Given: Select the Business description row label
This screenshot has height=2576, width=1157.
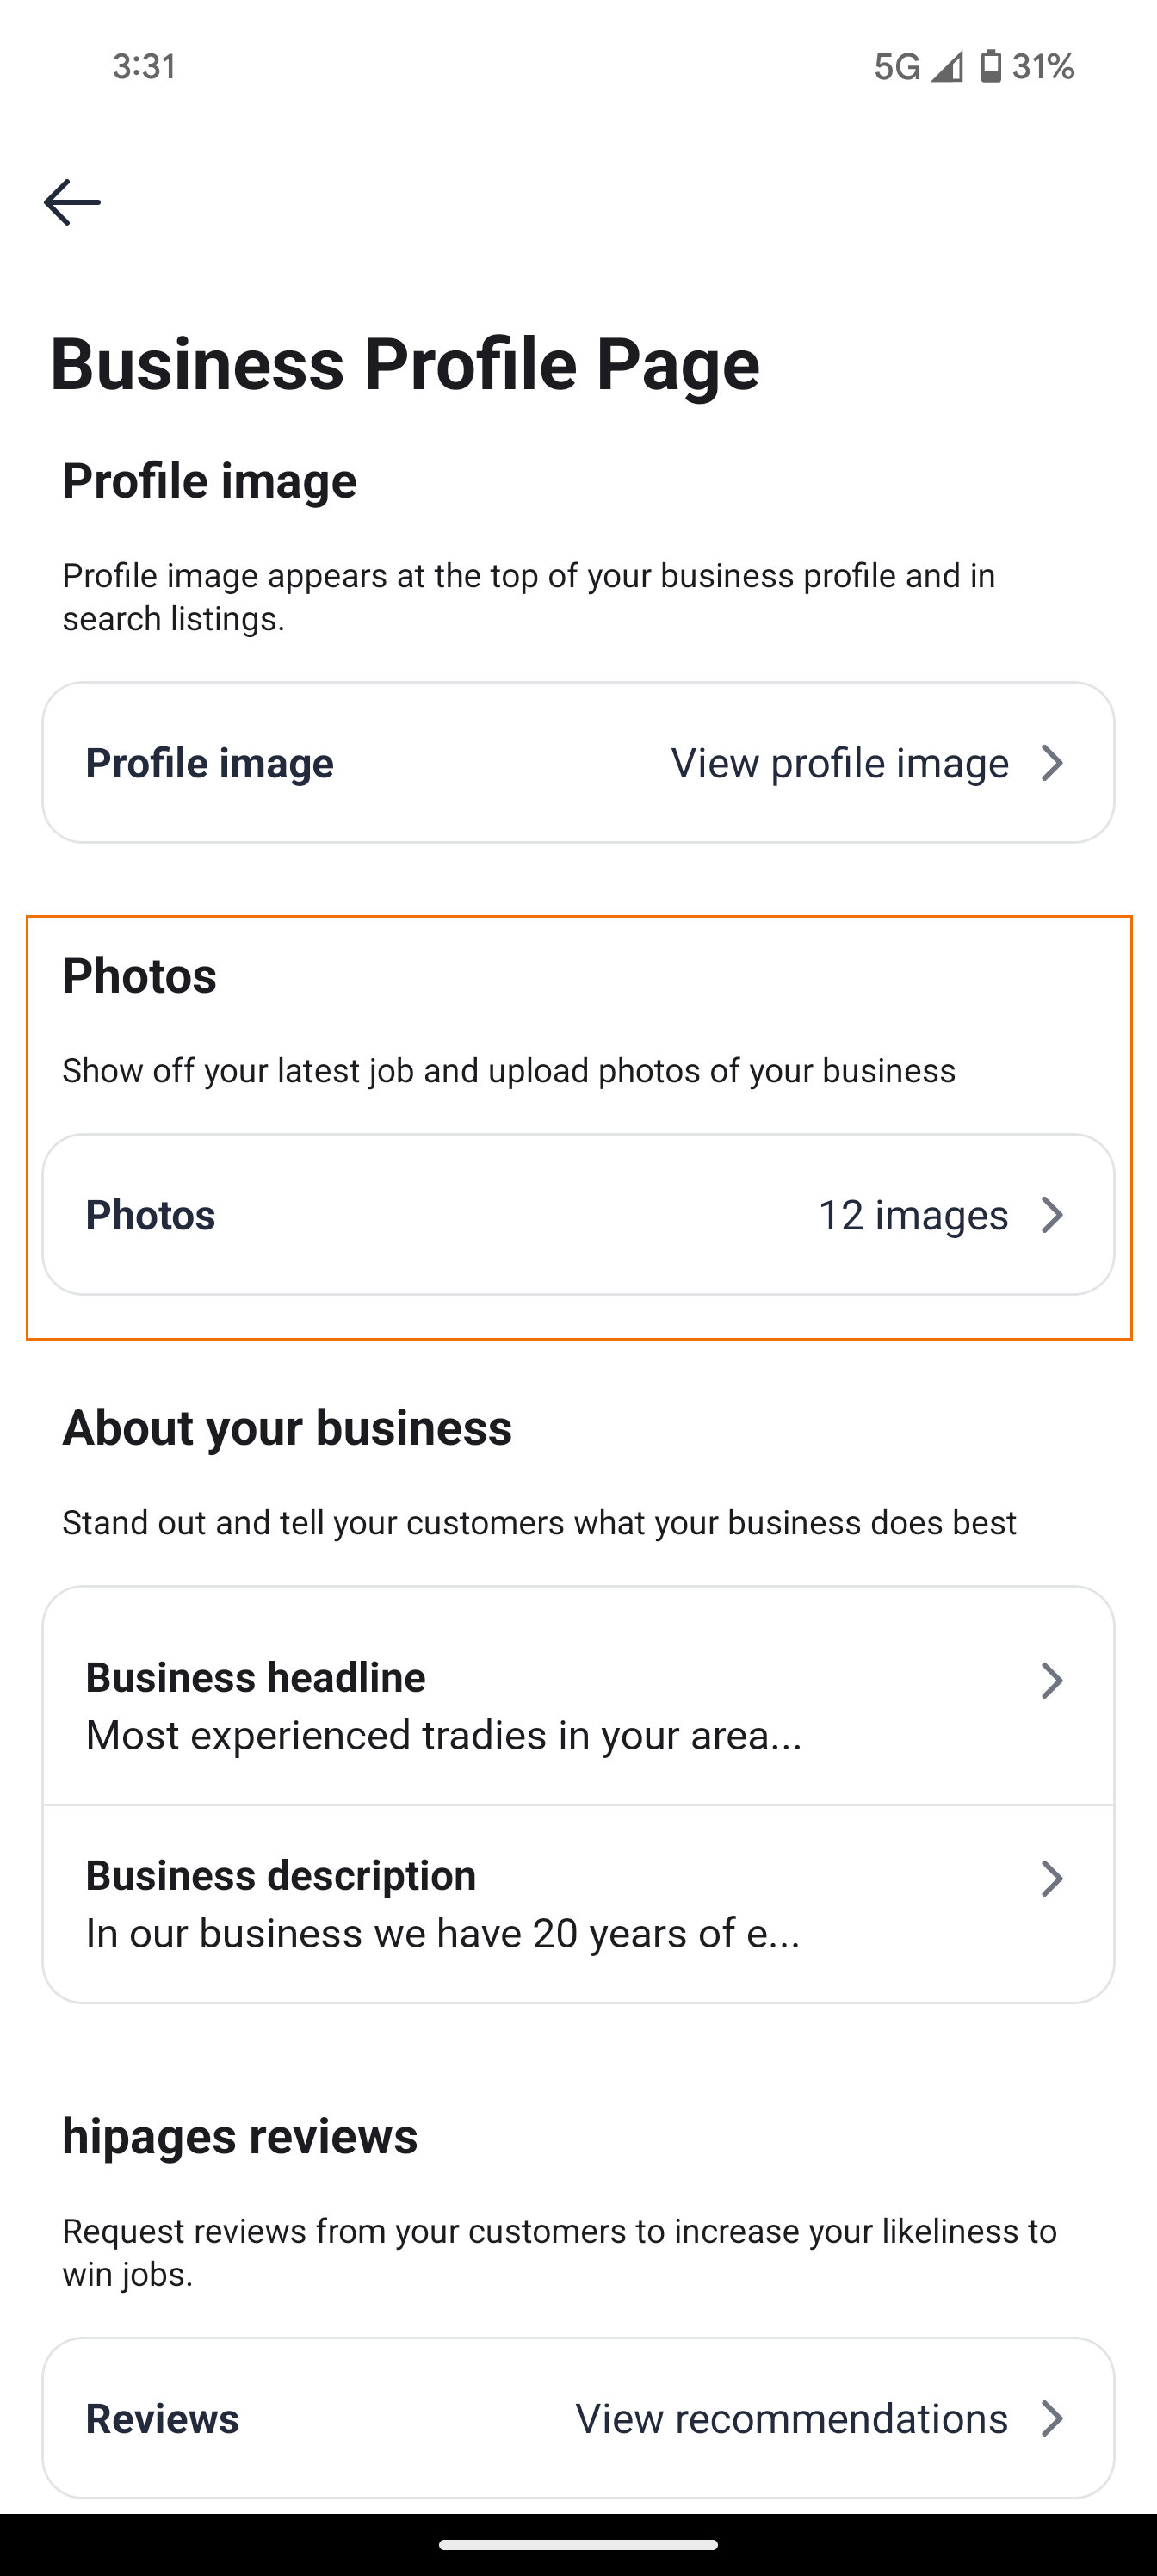Looking at the screenshot, I should 280,1875.
